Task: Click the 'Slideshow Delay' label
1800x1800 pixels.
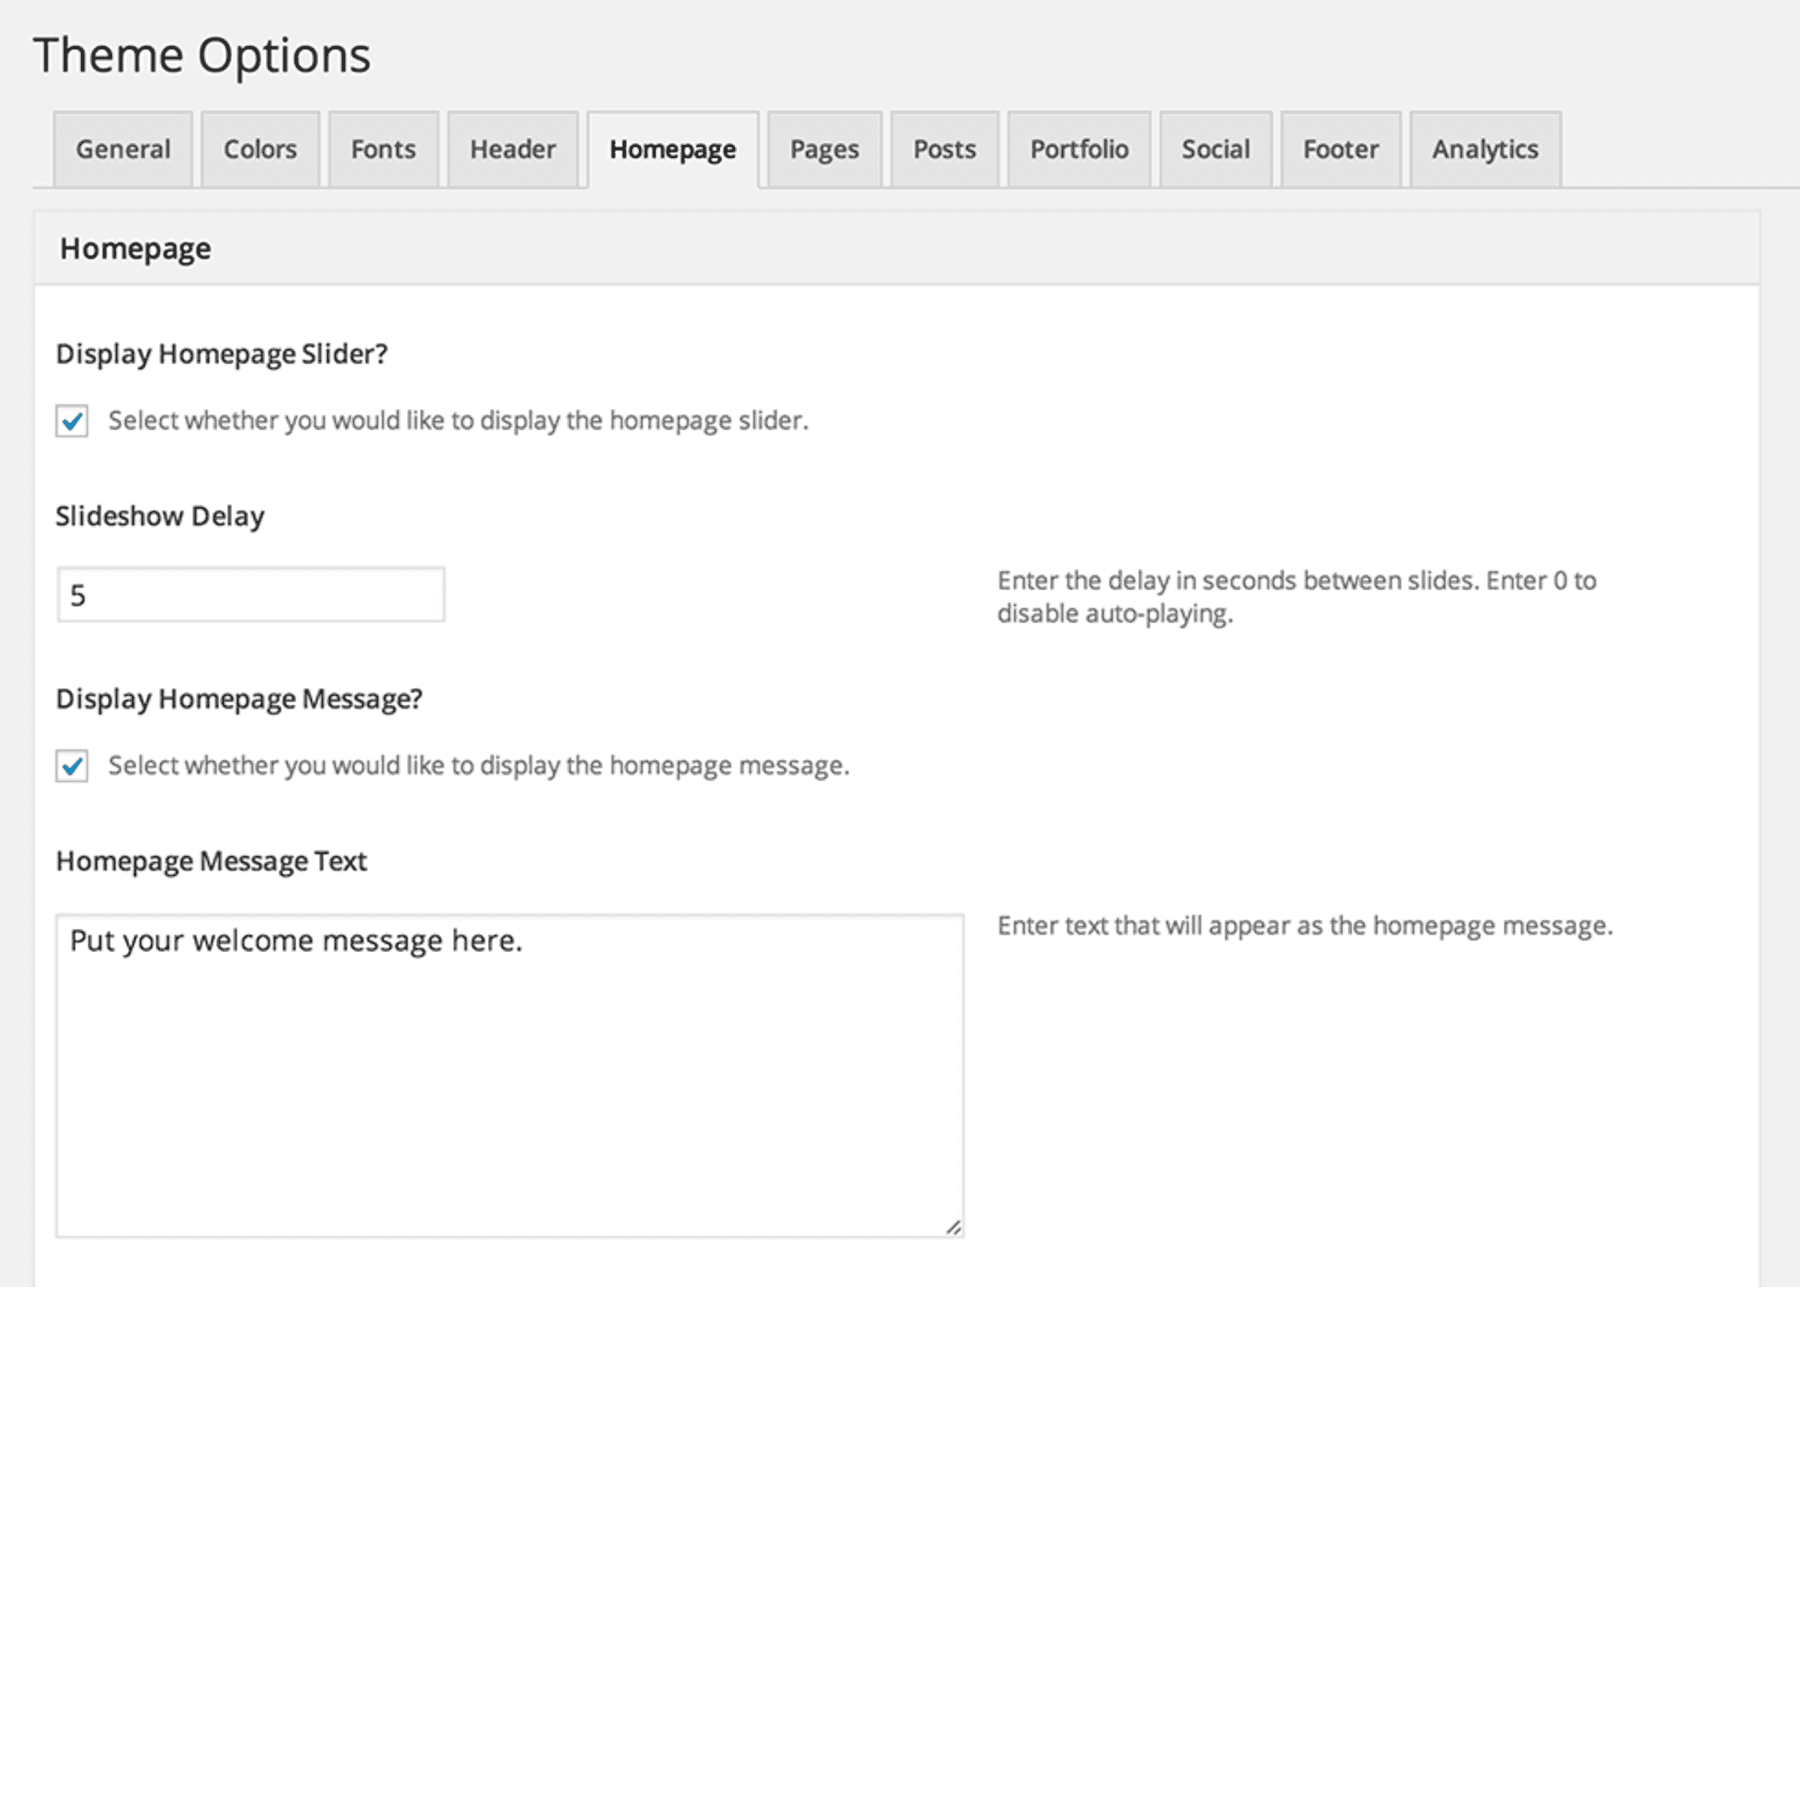Action: (160, 516)
